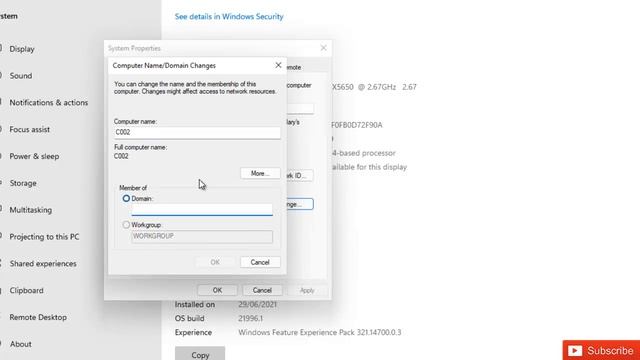Select the Domain radio button
The image size is (640, 360).
click(x=126, y=198)
